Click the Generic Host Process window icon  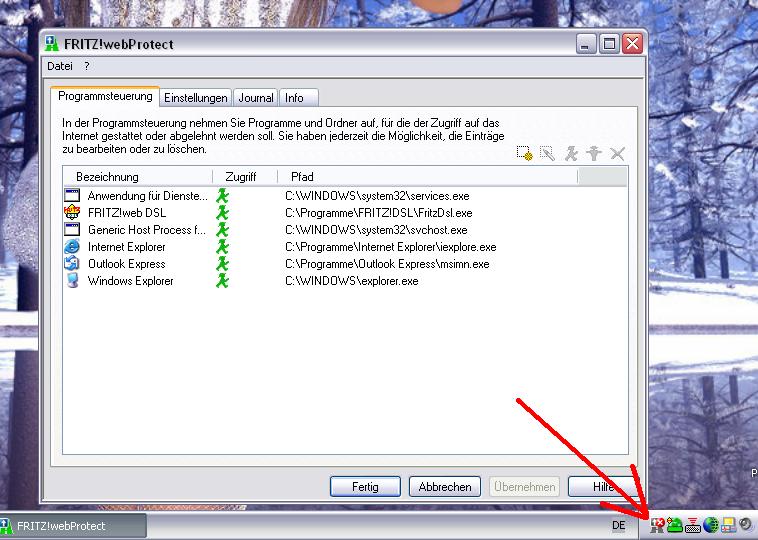point(72,229)
